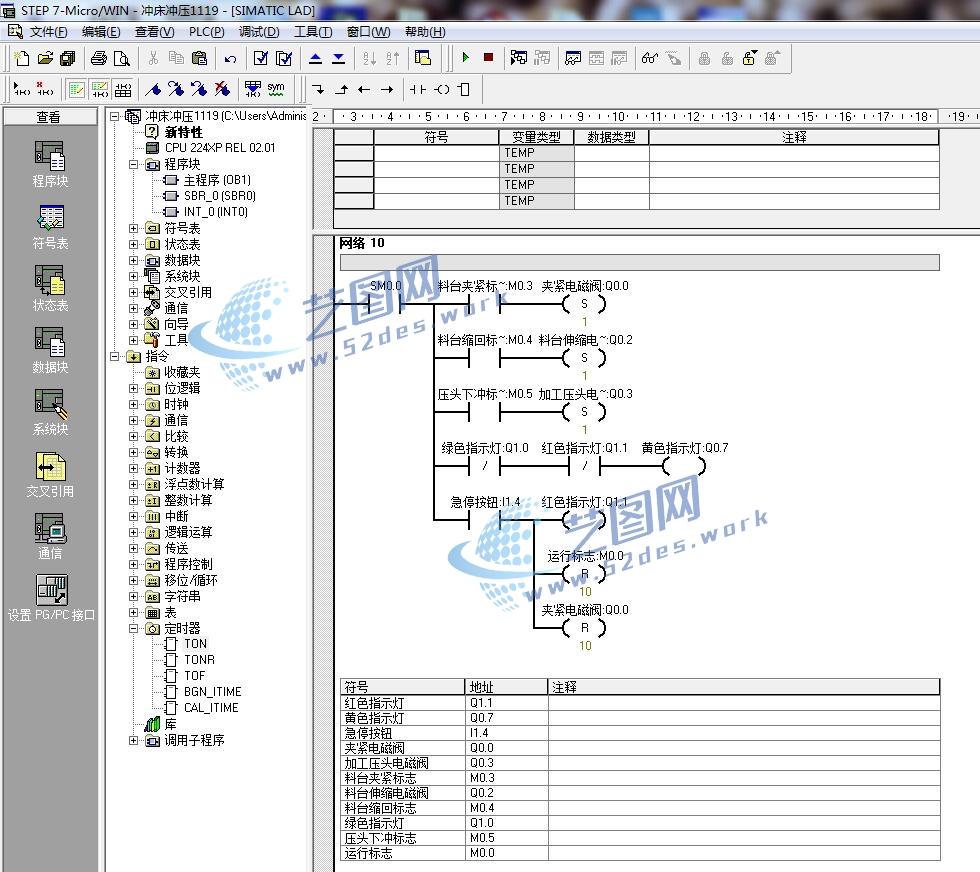Screen dimensions: 980x872
Task: Click the glasses single-read icon
Action: click(649, 58)
